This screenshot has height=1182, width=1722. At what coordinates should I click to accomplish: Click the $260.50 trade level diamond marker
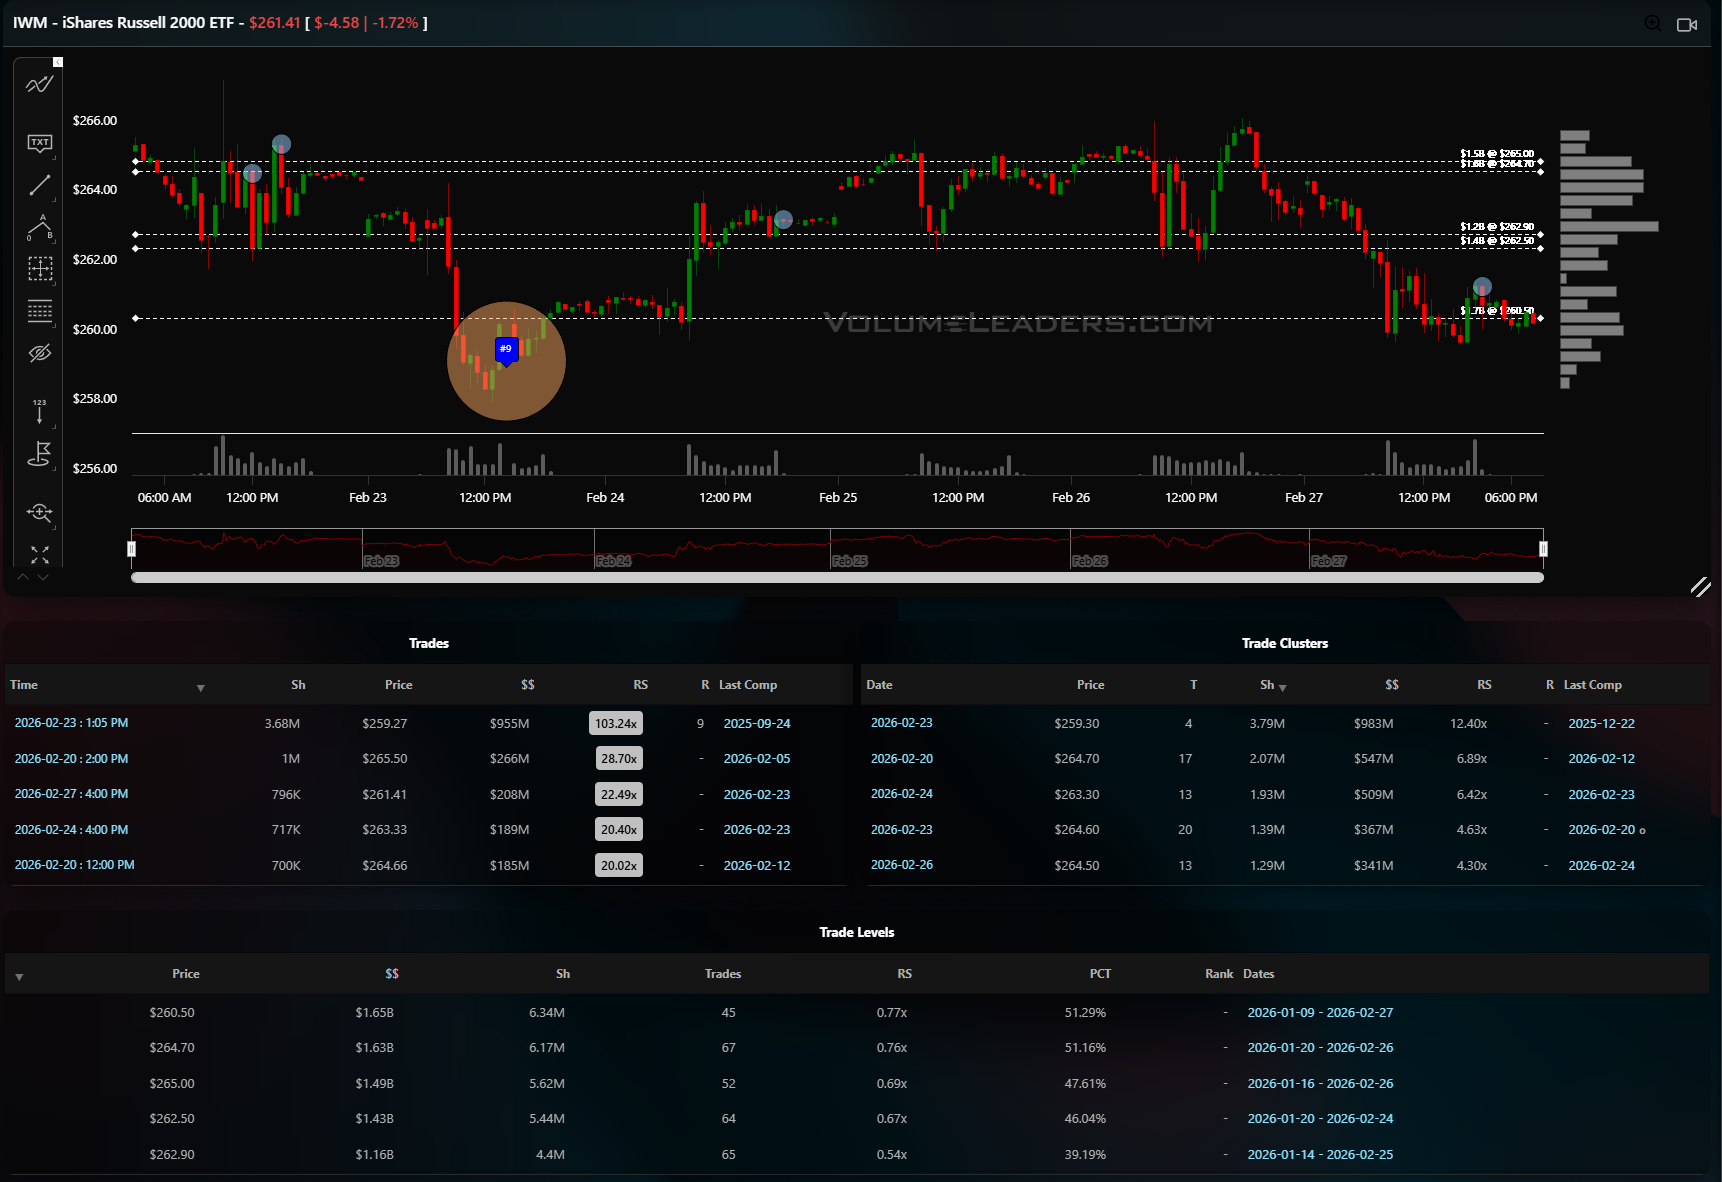(x=1540, y=318)
